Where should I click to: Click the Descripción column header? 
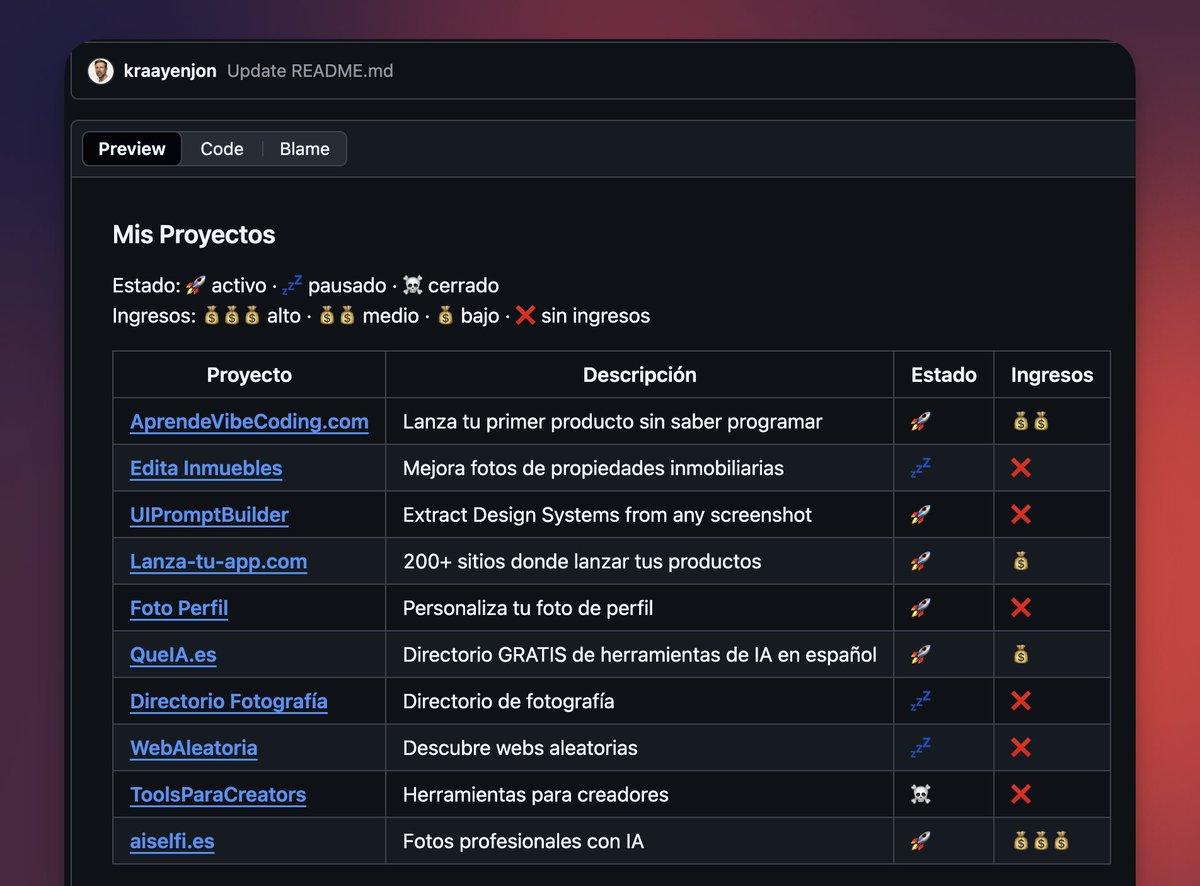(x=640, y=375)
